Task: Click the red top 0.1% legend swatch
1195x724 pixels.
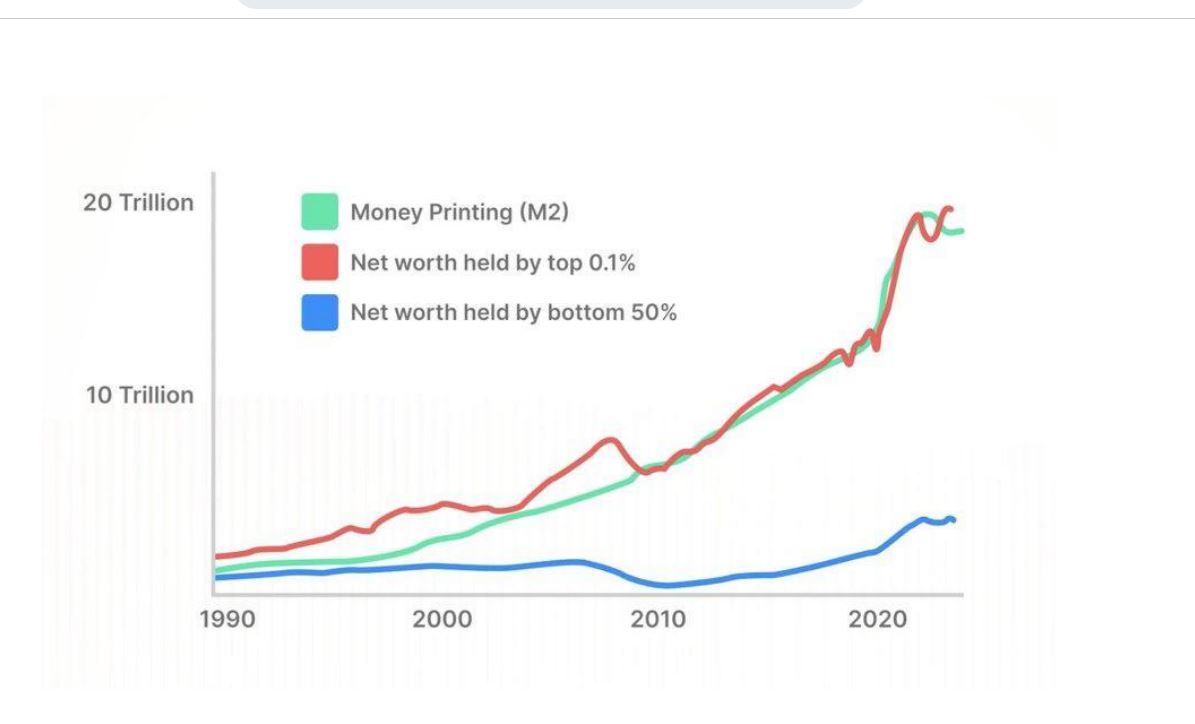Action: point(320,263)
